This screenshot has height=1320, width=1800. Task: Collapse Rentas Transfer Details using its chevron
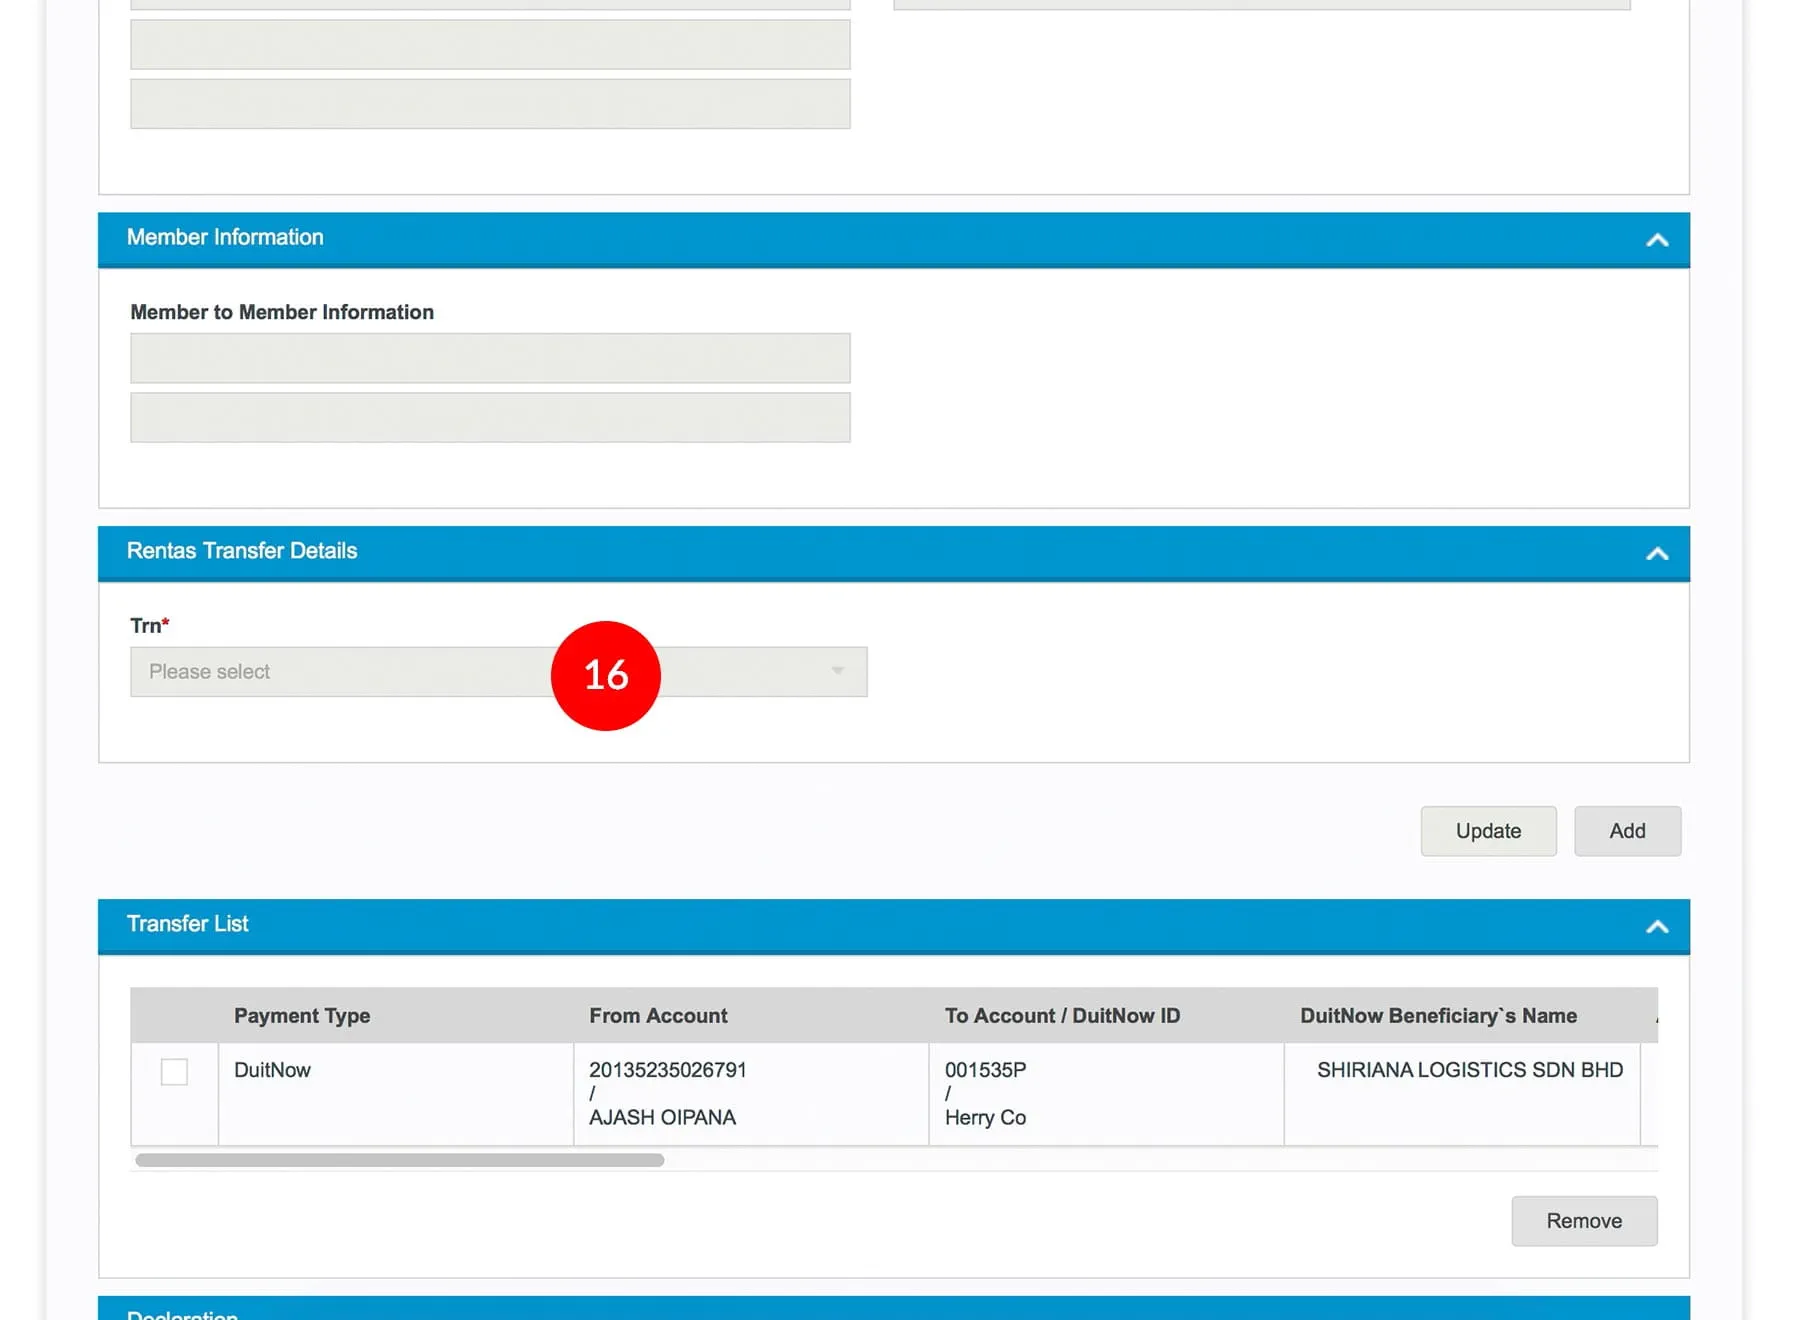point(1656,553)
